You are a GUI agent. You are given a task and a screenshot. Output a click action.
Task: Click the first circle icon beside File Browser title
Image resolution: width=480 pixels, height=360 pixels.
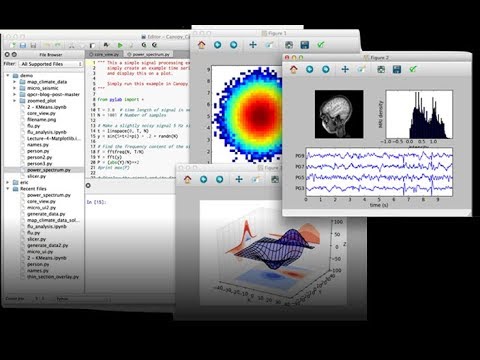coord(7,54)
